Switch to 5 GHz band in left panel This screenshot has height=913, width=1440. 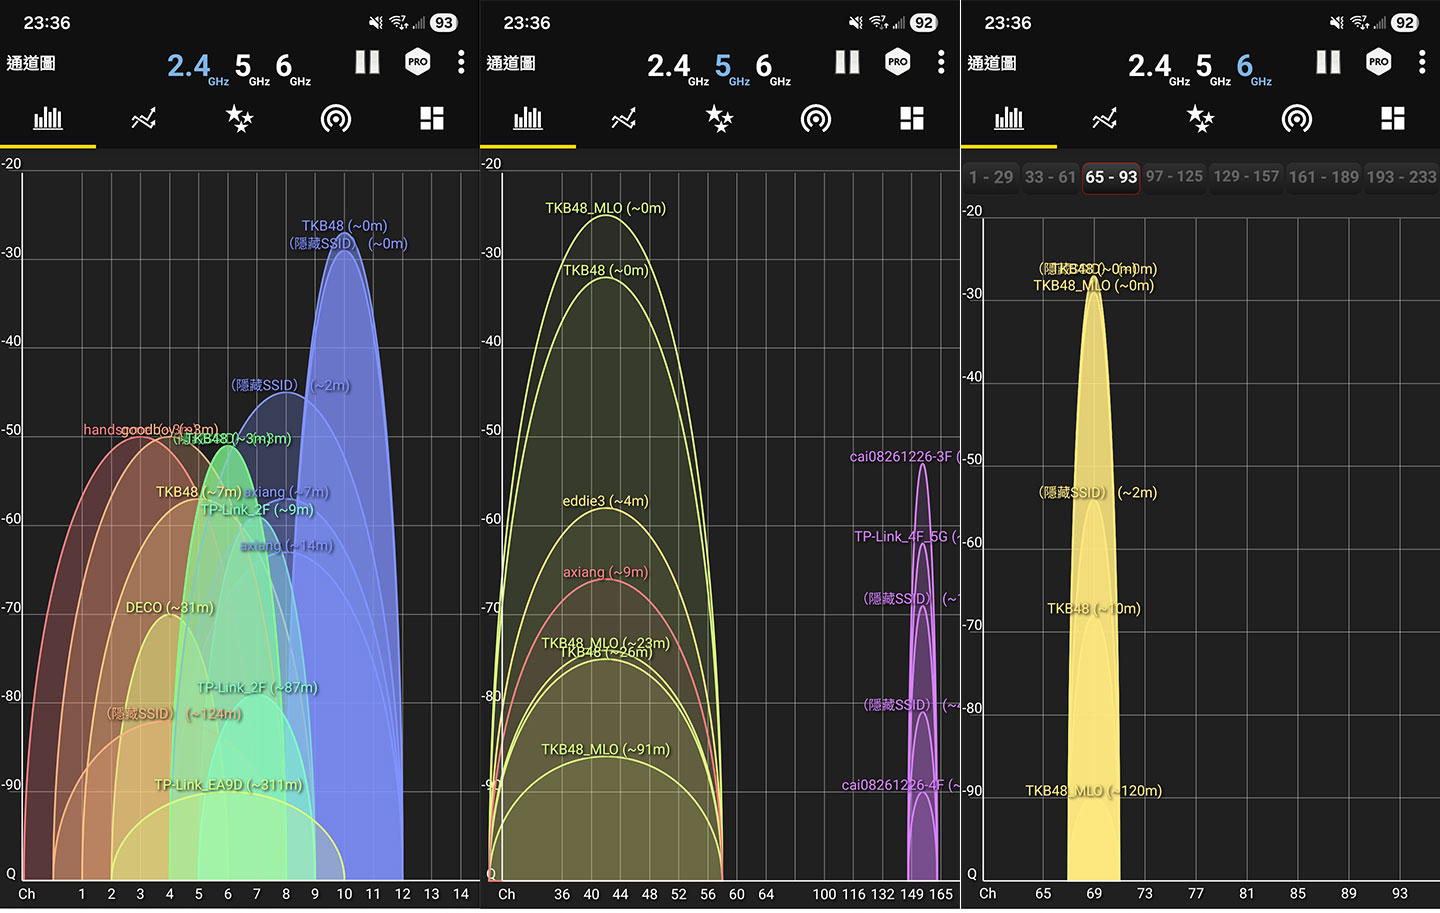(x=243, y=67)
